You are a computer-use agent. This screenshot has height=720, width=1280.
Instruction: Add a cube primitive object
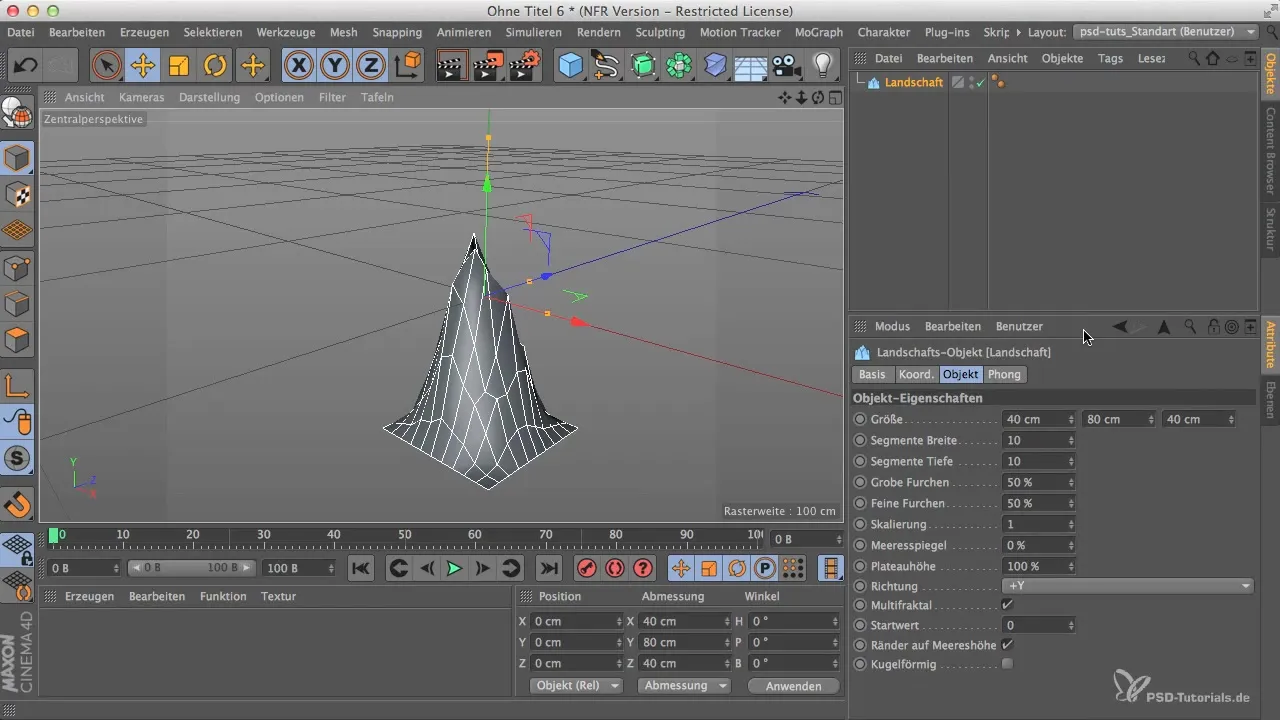(570, 66)
